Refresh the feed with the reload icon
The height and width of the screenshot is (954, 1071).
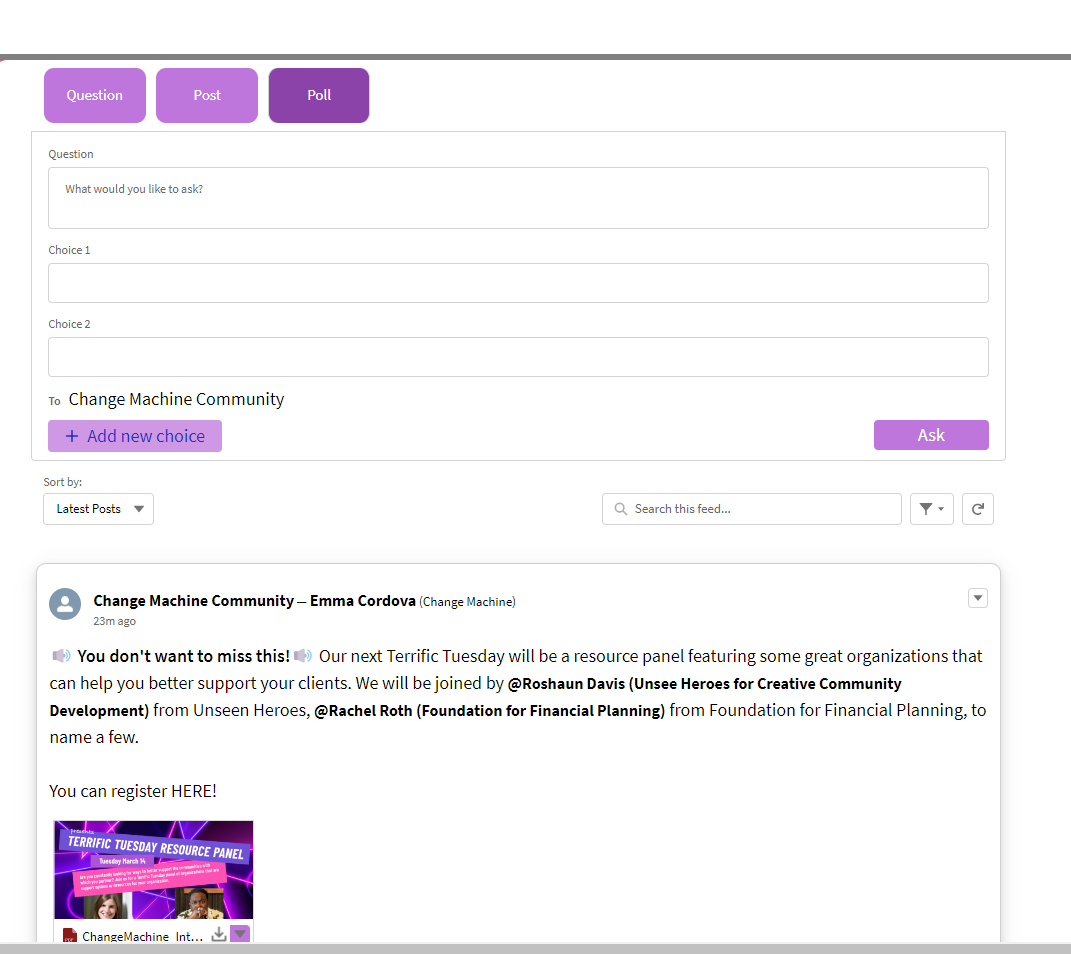(977, 509)
